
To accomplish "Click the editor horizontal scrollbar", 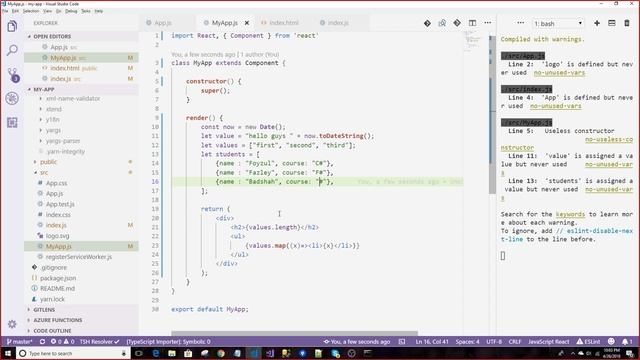I will [x=294, y=333].
